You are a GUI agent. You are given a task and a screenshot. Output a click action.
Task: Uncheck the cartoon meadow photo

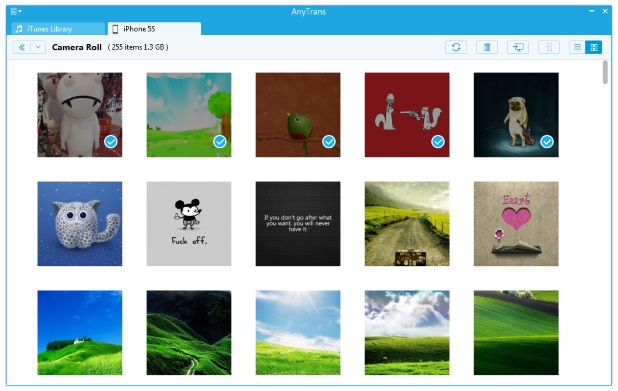pos(220,142)
